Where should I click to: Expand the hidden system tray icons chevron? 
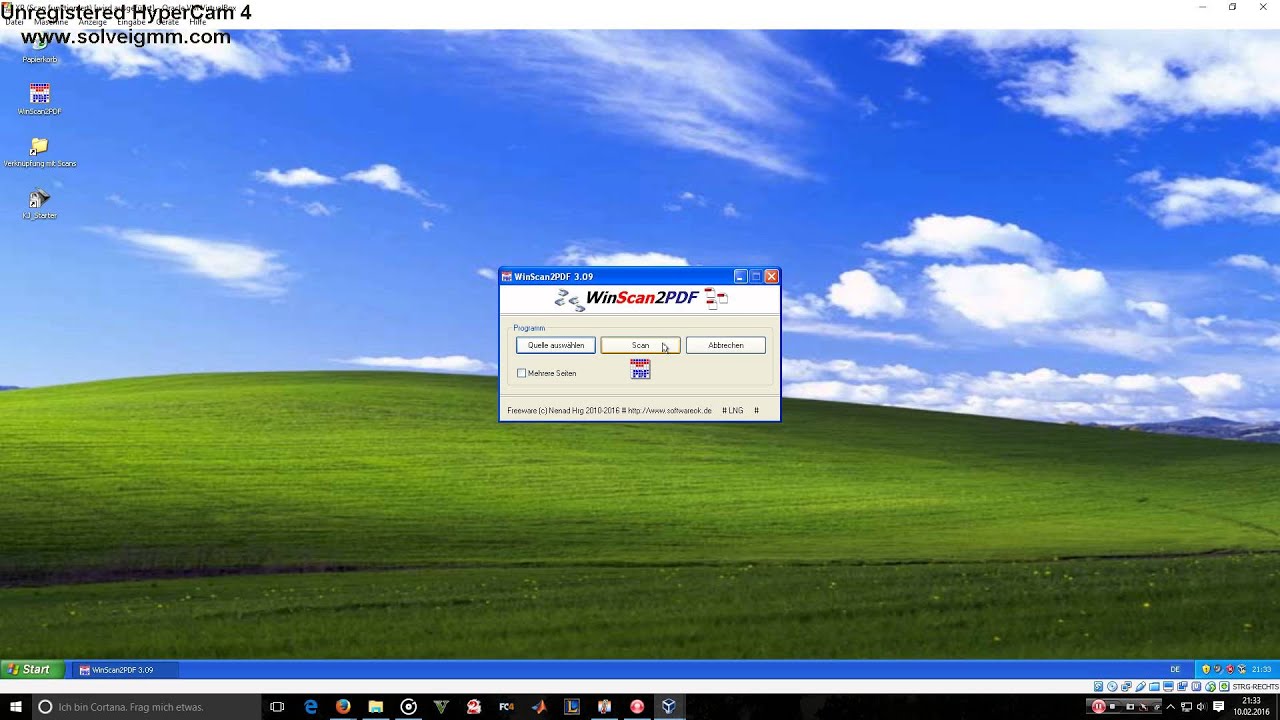pyautogui.click(x=1171, y=707)
